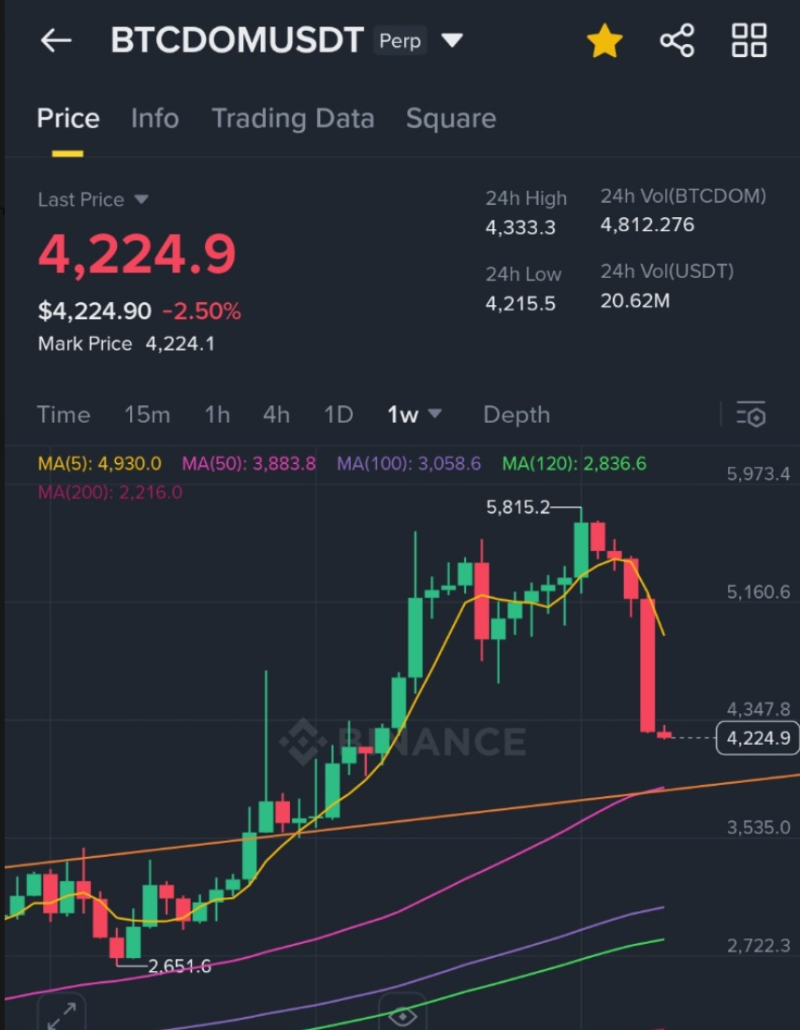Switch to the Info tab
The height and width of the screenshot is (1030, 800).
tap(155, 118)
